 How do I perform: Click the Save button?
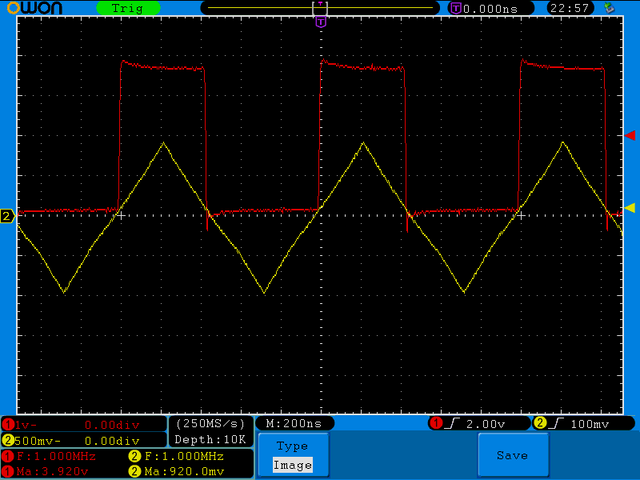tap(513, 455)
